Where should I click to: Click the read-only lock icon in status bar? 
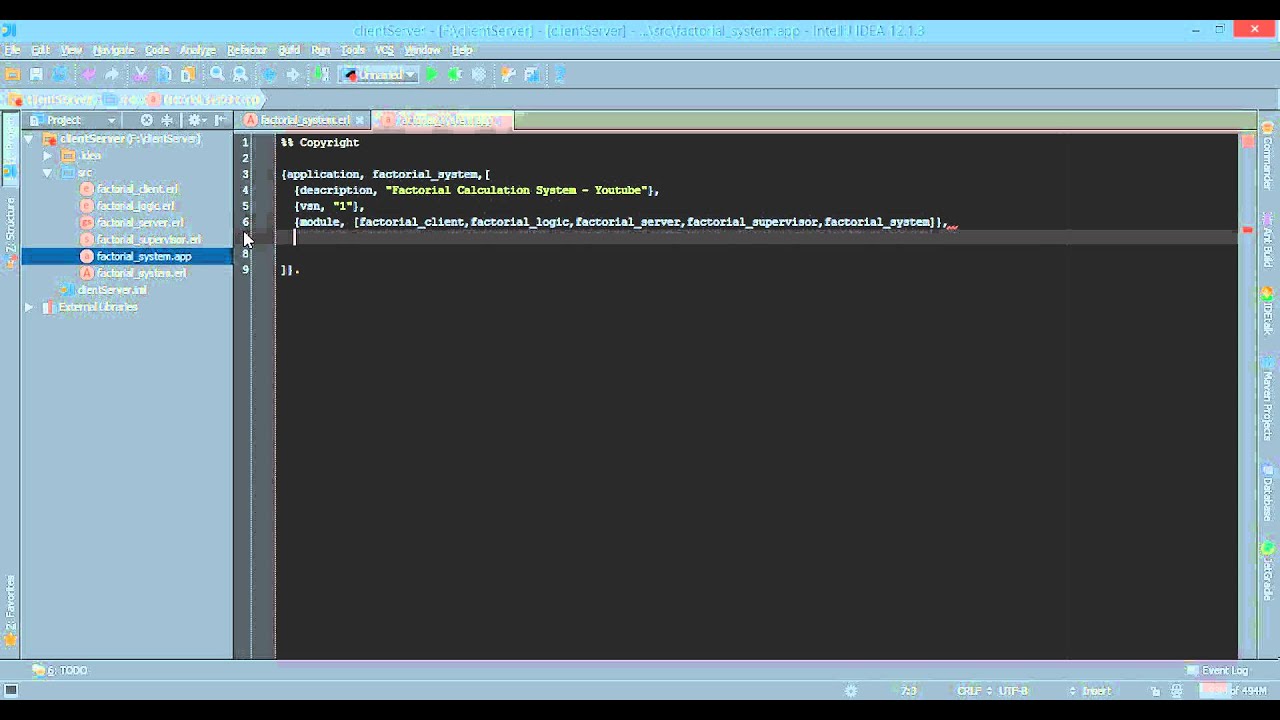tap(1155, 691)
